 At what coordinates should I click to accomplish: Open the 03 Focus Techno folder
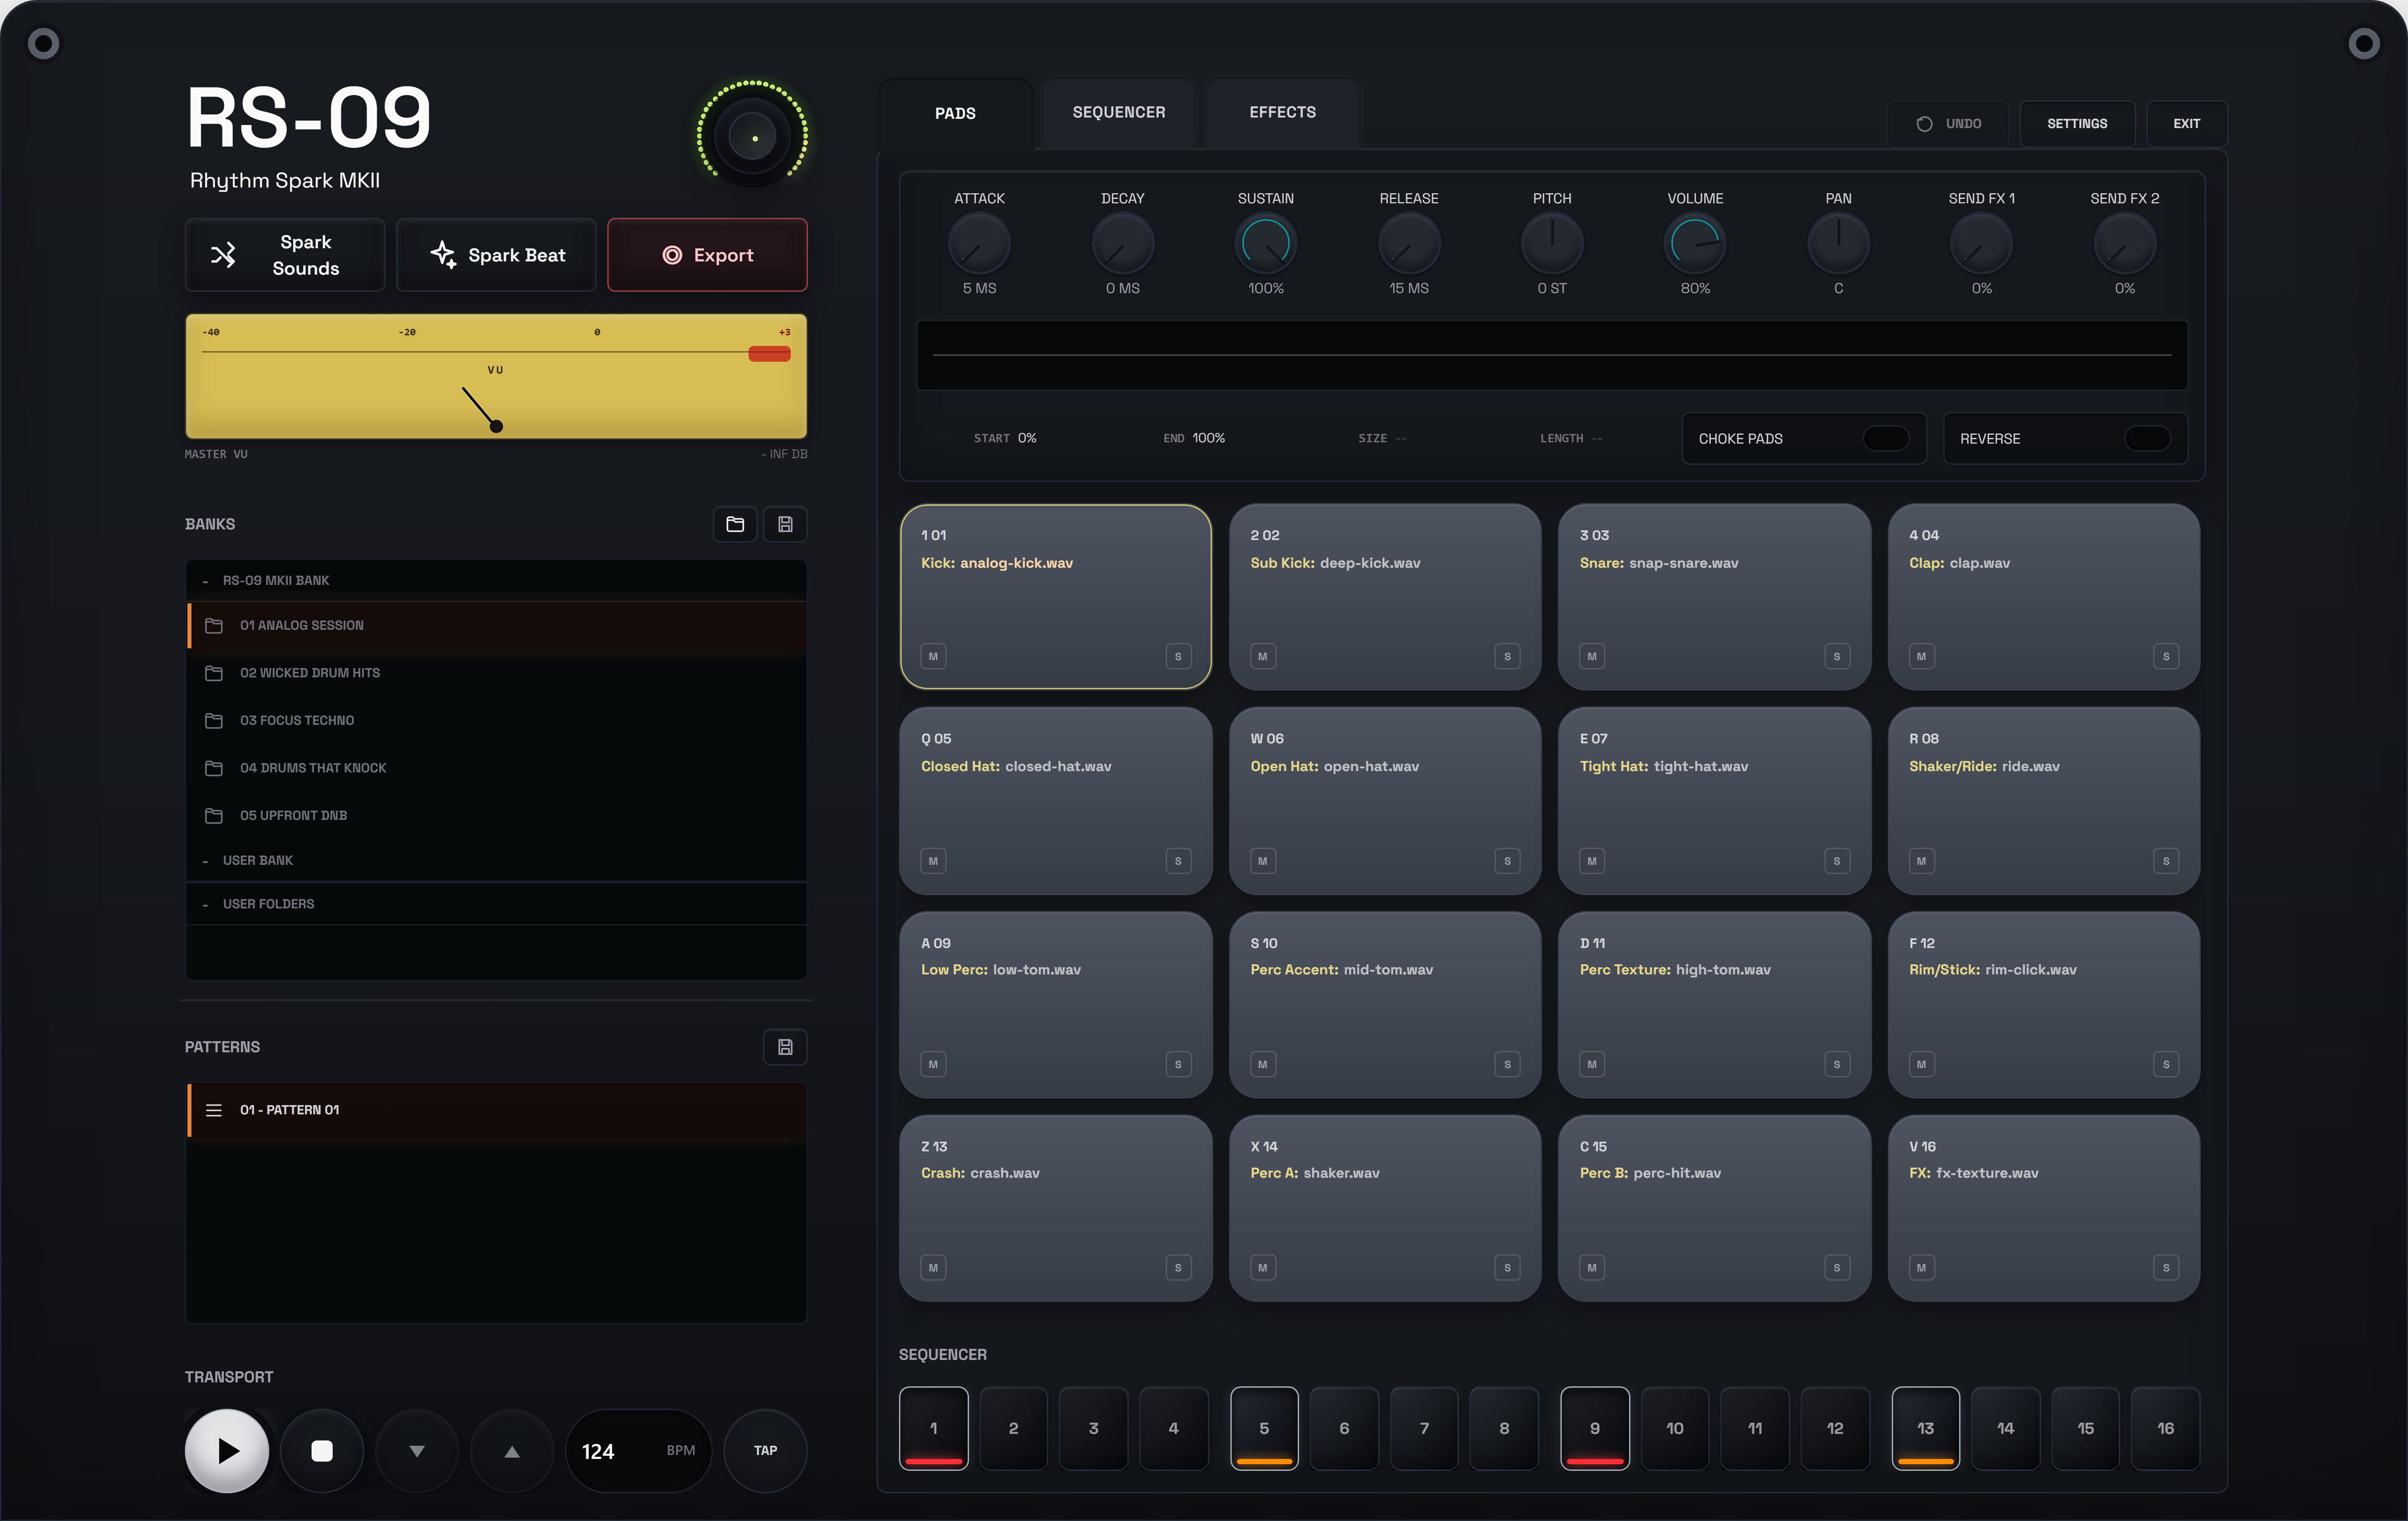pyautogui.click(x=496, y=720)
